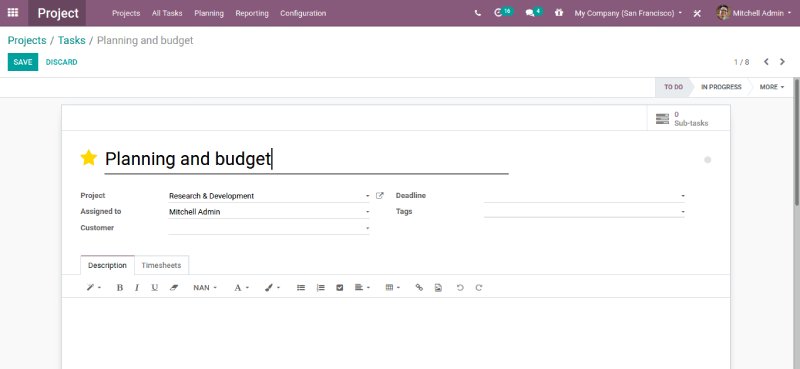Screen dimensions: 800x369
Task: Click the SAVE button
Action: tap(23, 62)
